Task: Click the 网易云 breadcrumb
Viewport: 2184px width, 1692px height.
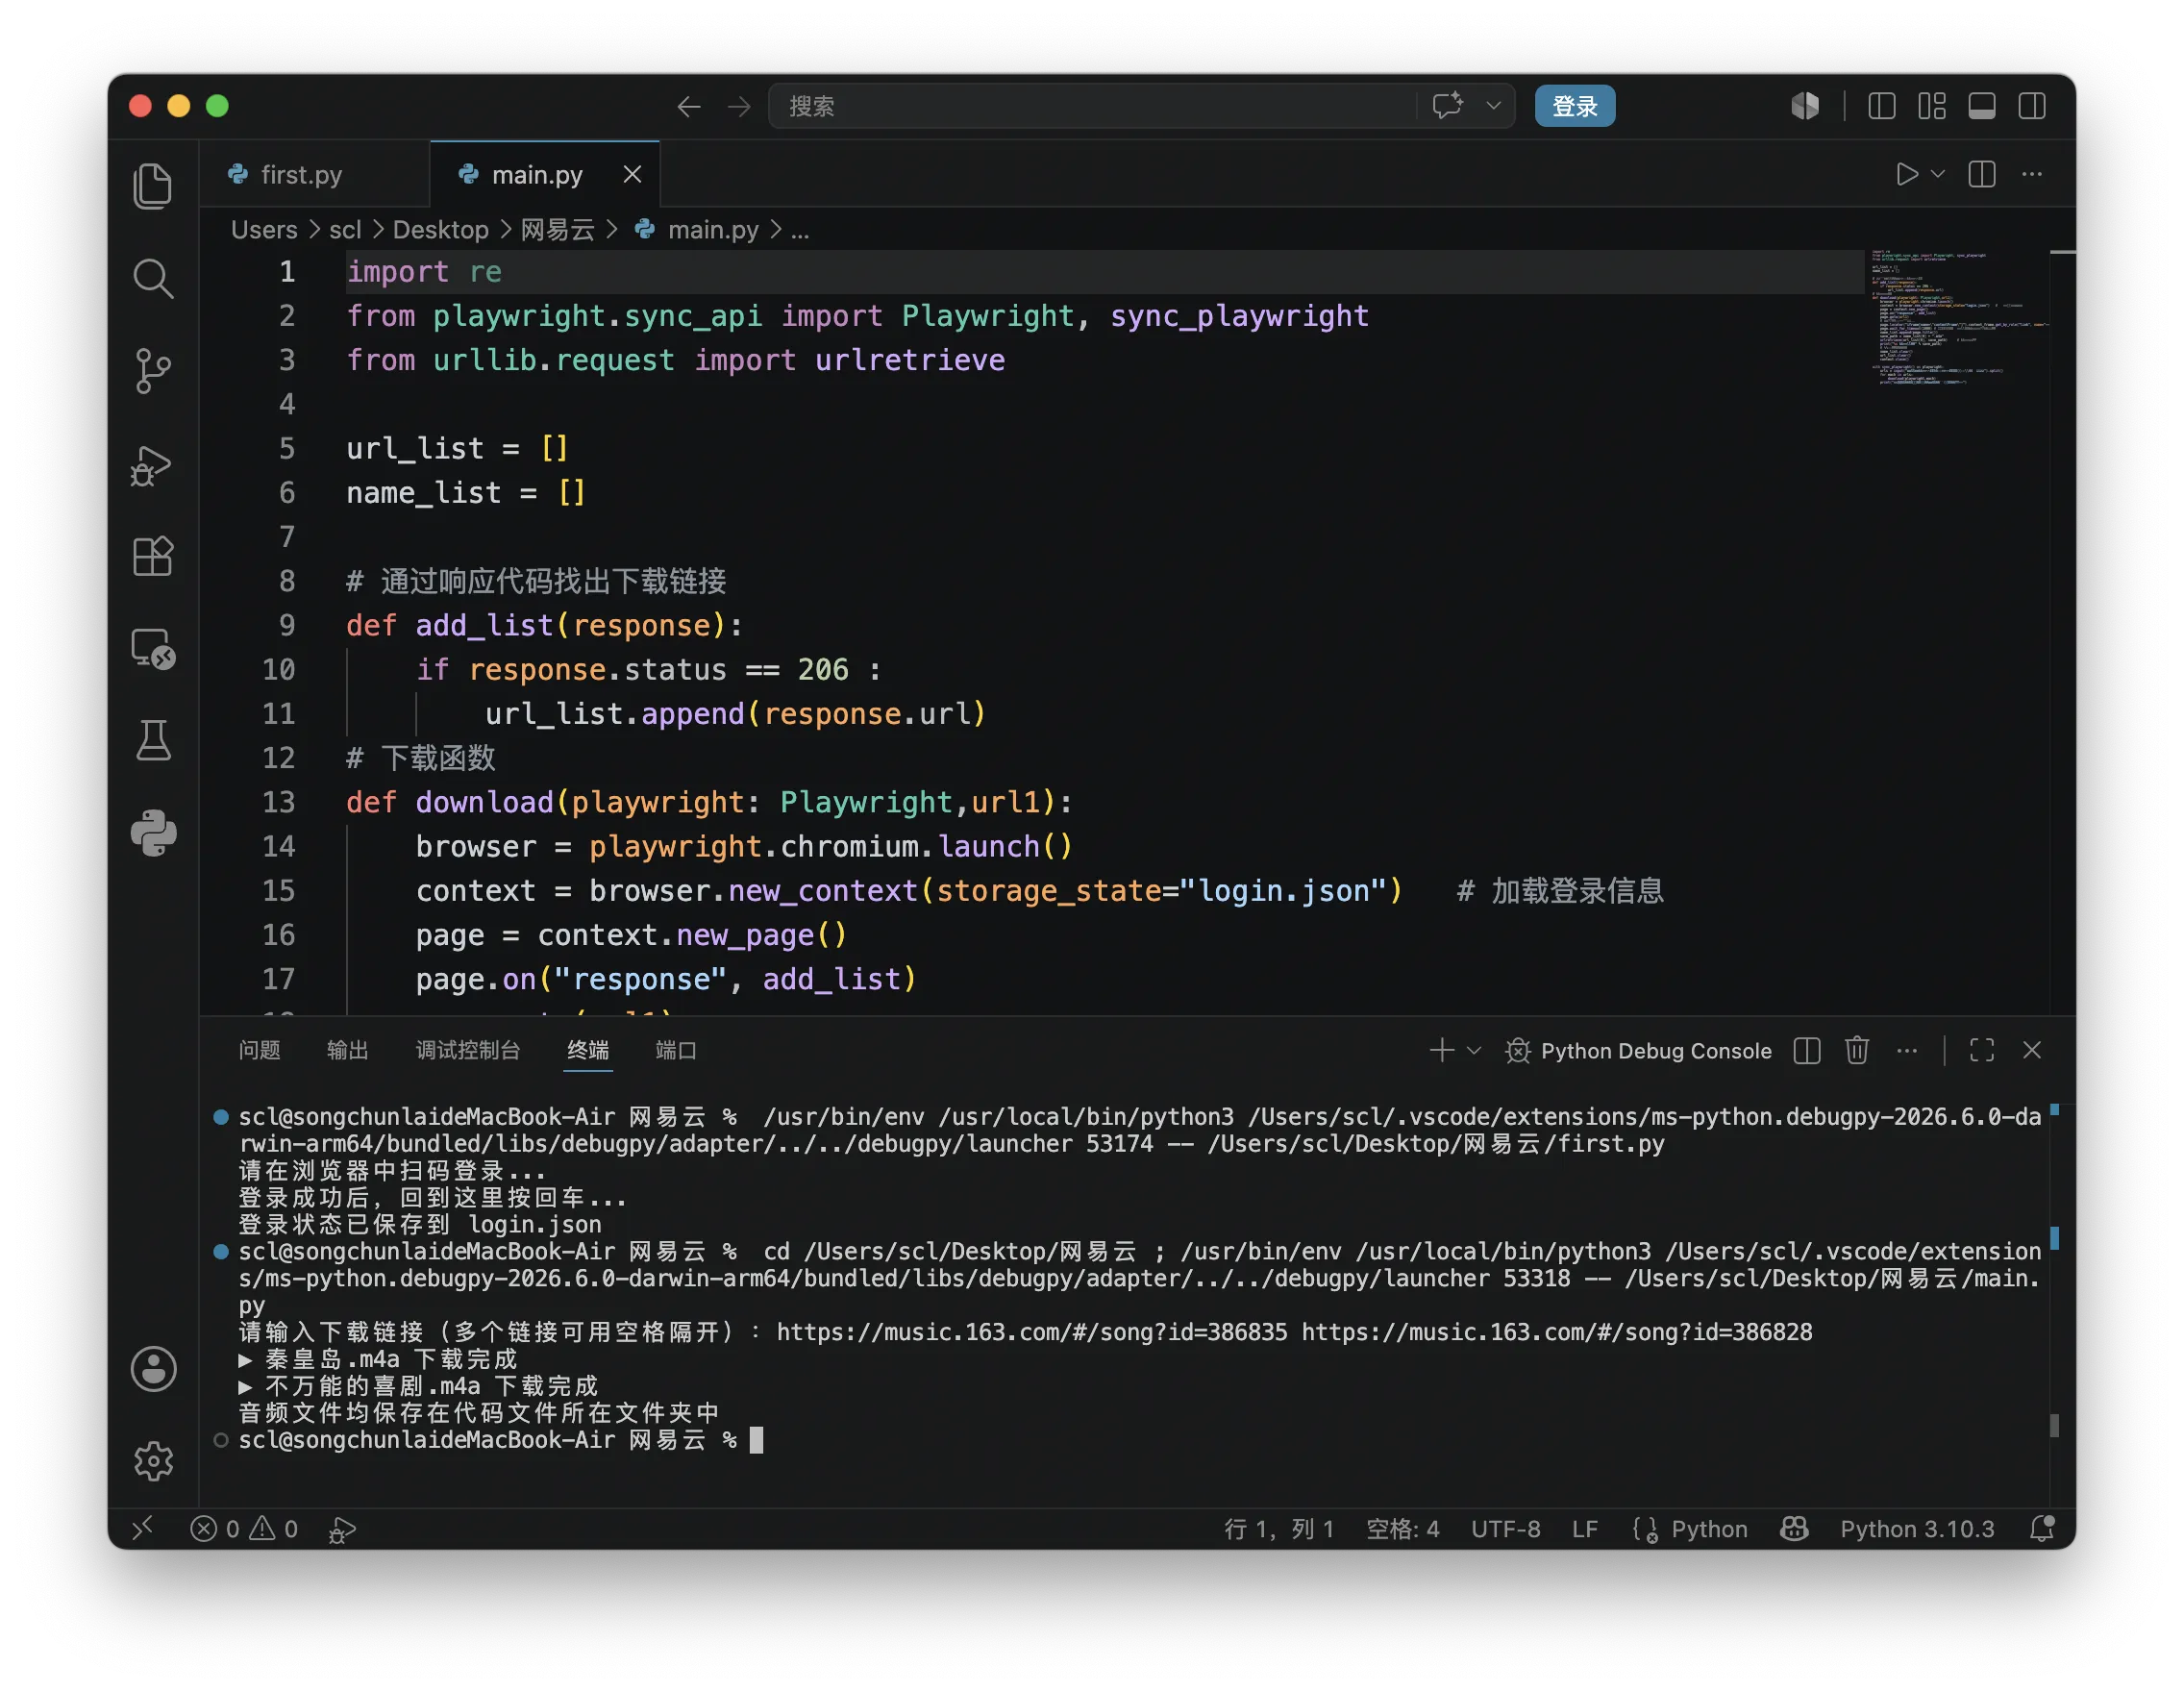Action: click(557, 230)
